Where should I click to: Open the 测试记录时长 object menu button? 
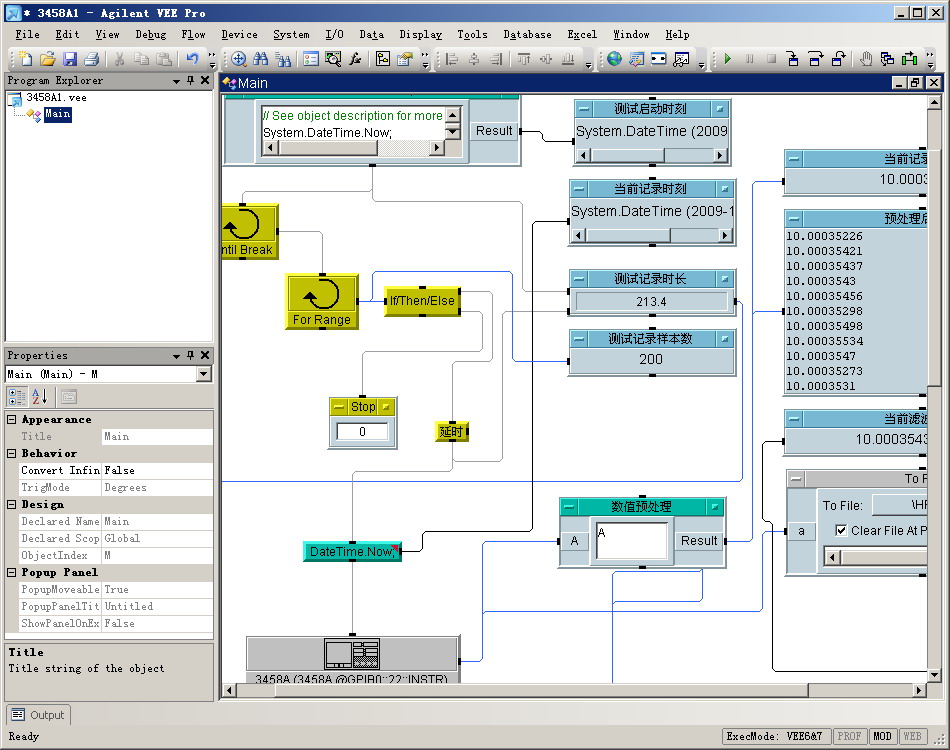(x=579, y=279)
